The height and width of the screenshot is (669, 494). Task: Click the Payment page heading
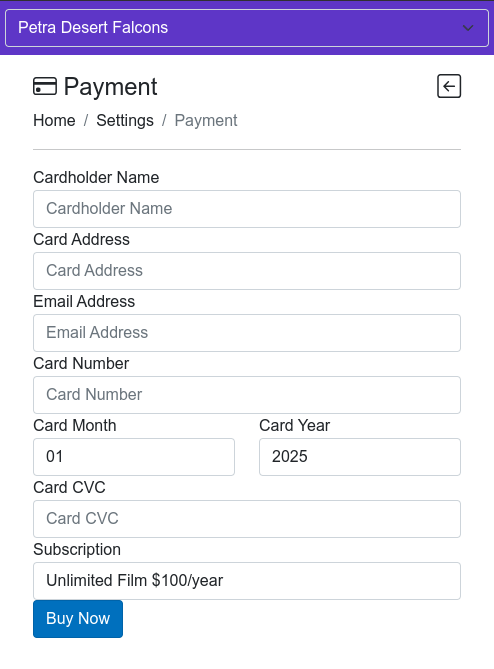(110, 87)
